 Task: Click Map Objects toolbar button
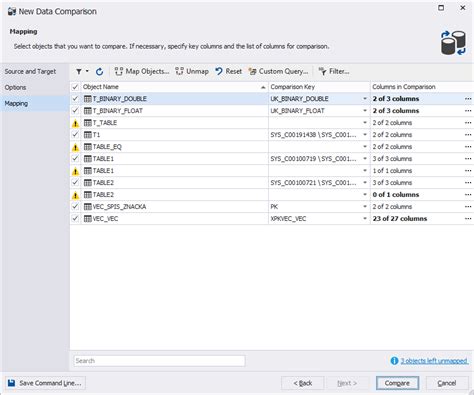tap(142, 71)
